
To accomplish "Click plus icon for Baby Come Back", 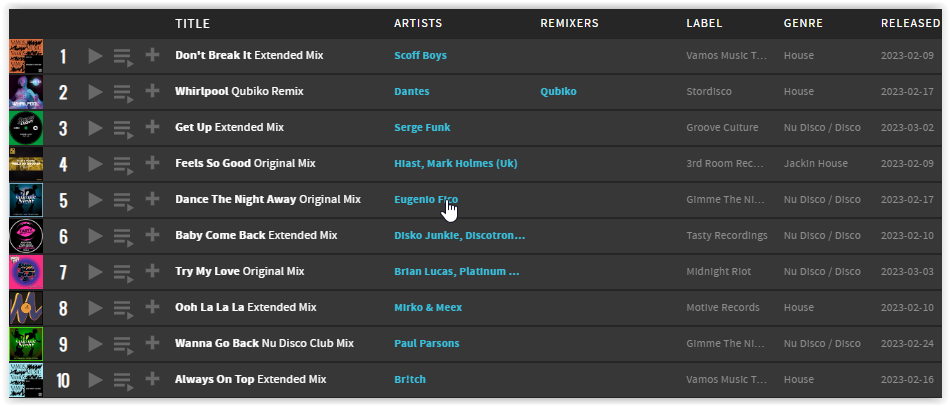I will coord(152,235).
